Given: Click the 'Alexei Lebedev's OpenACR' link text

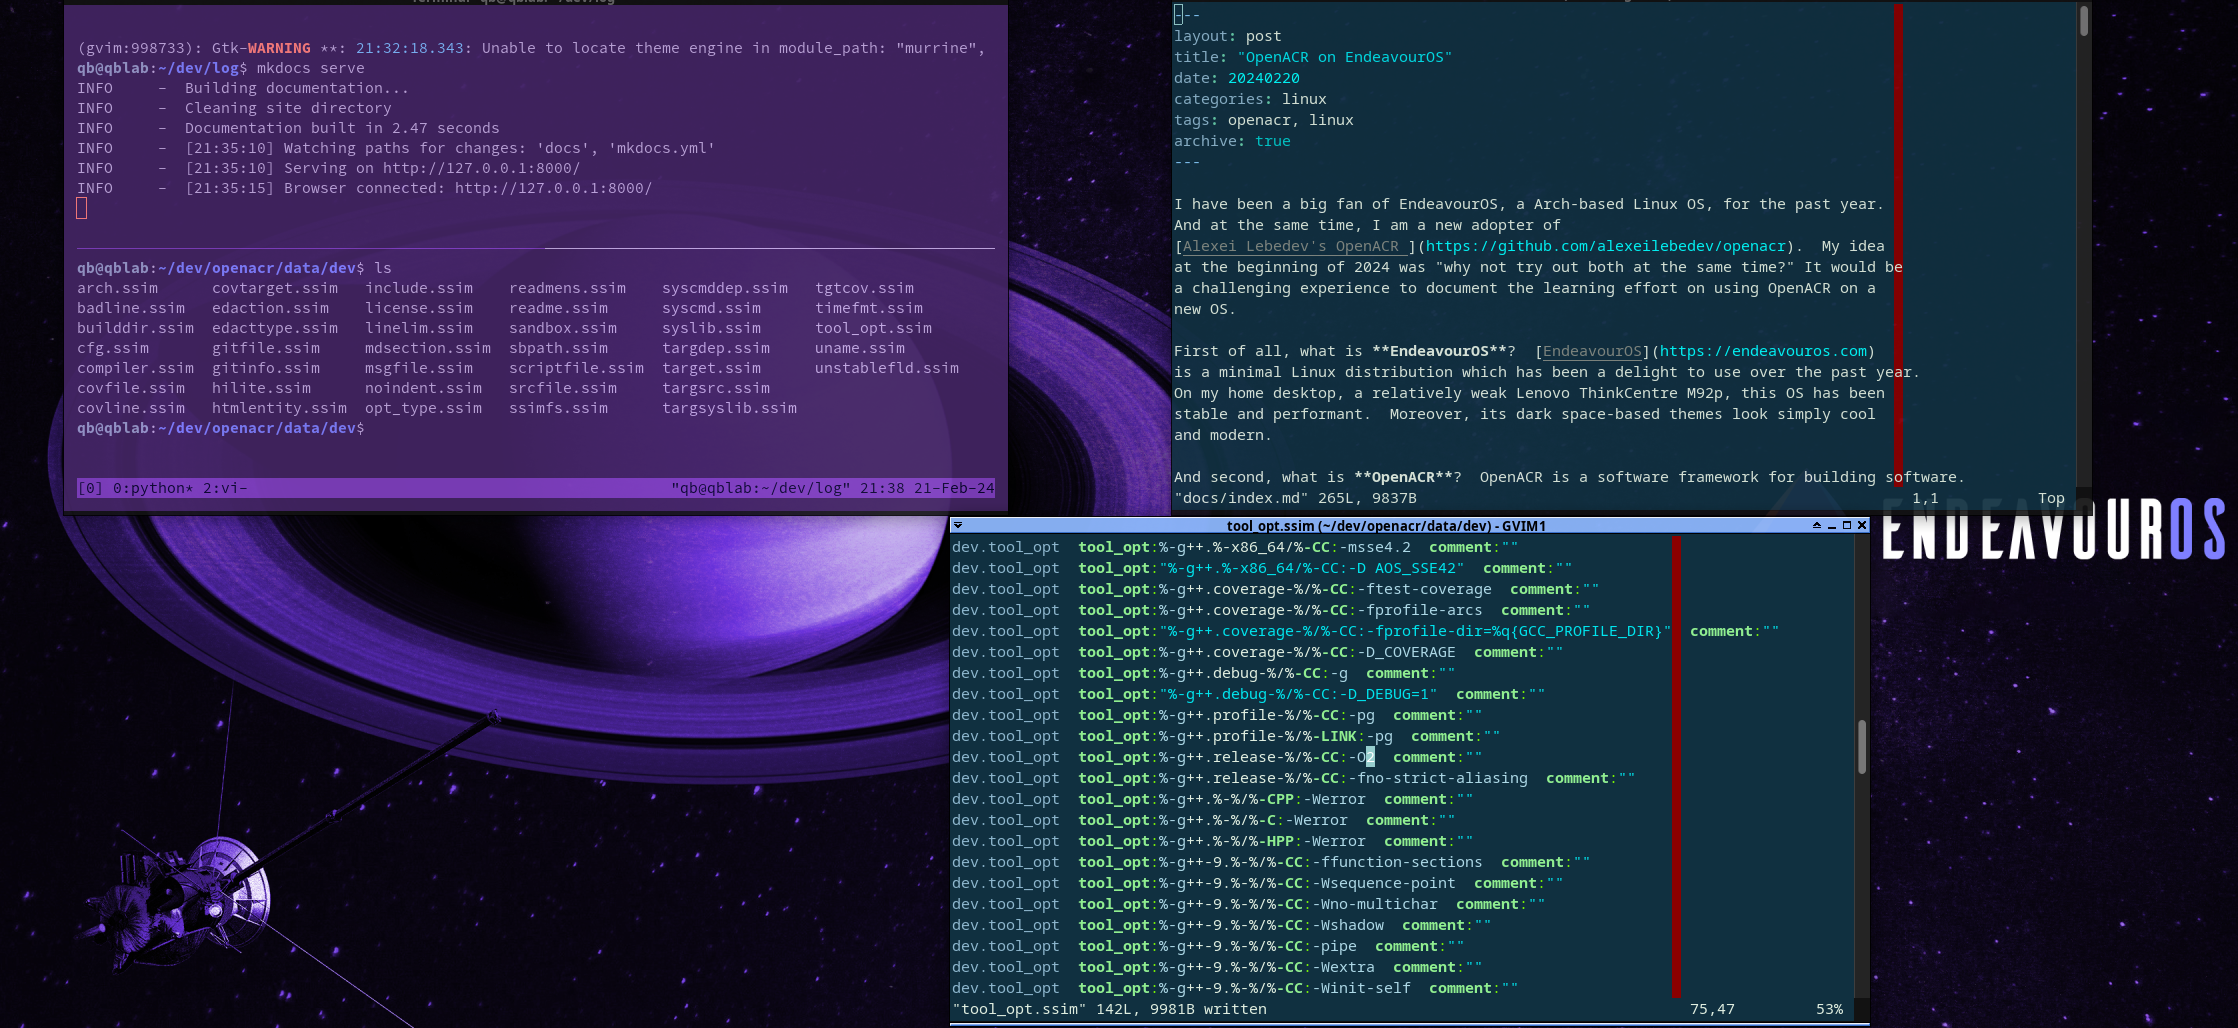Looking at the screenshot, I should (1291, 246).
